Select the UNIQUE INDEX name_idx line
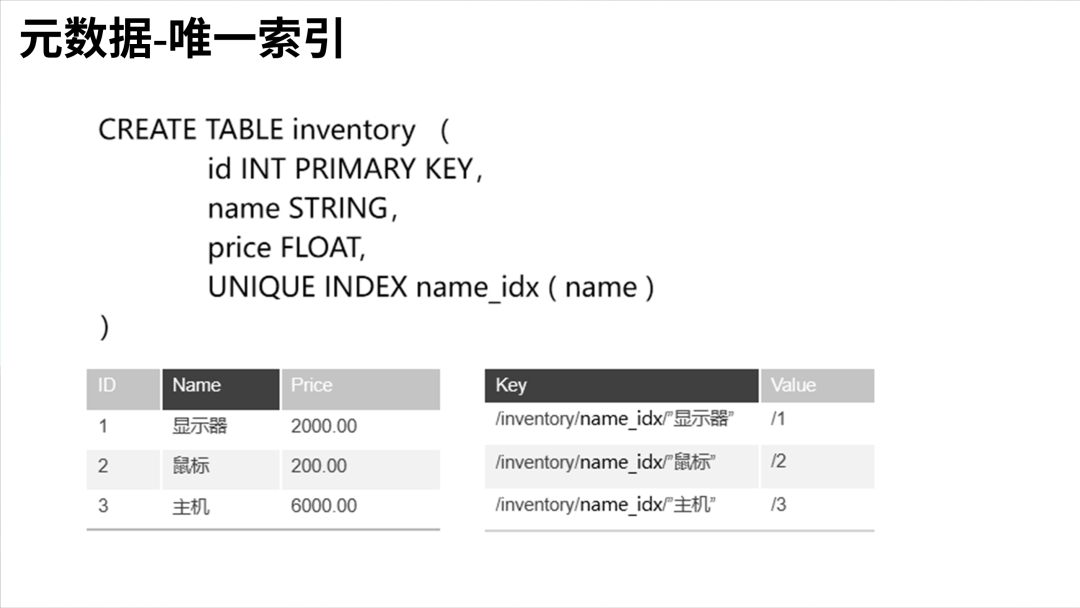 (430, 287)
